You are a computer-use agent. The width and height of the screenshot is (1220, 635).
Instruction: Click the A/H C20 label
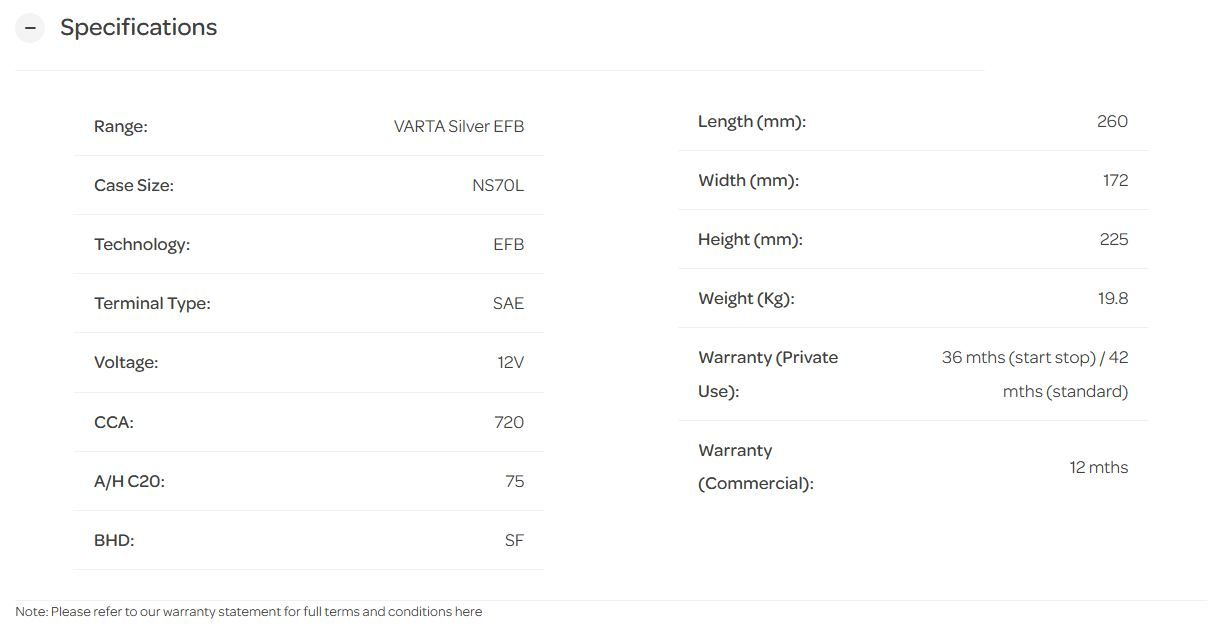[x=129, y=481]
